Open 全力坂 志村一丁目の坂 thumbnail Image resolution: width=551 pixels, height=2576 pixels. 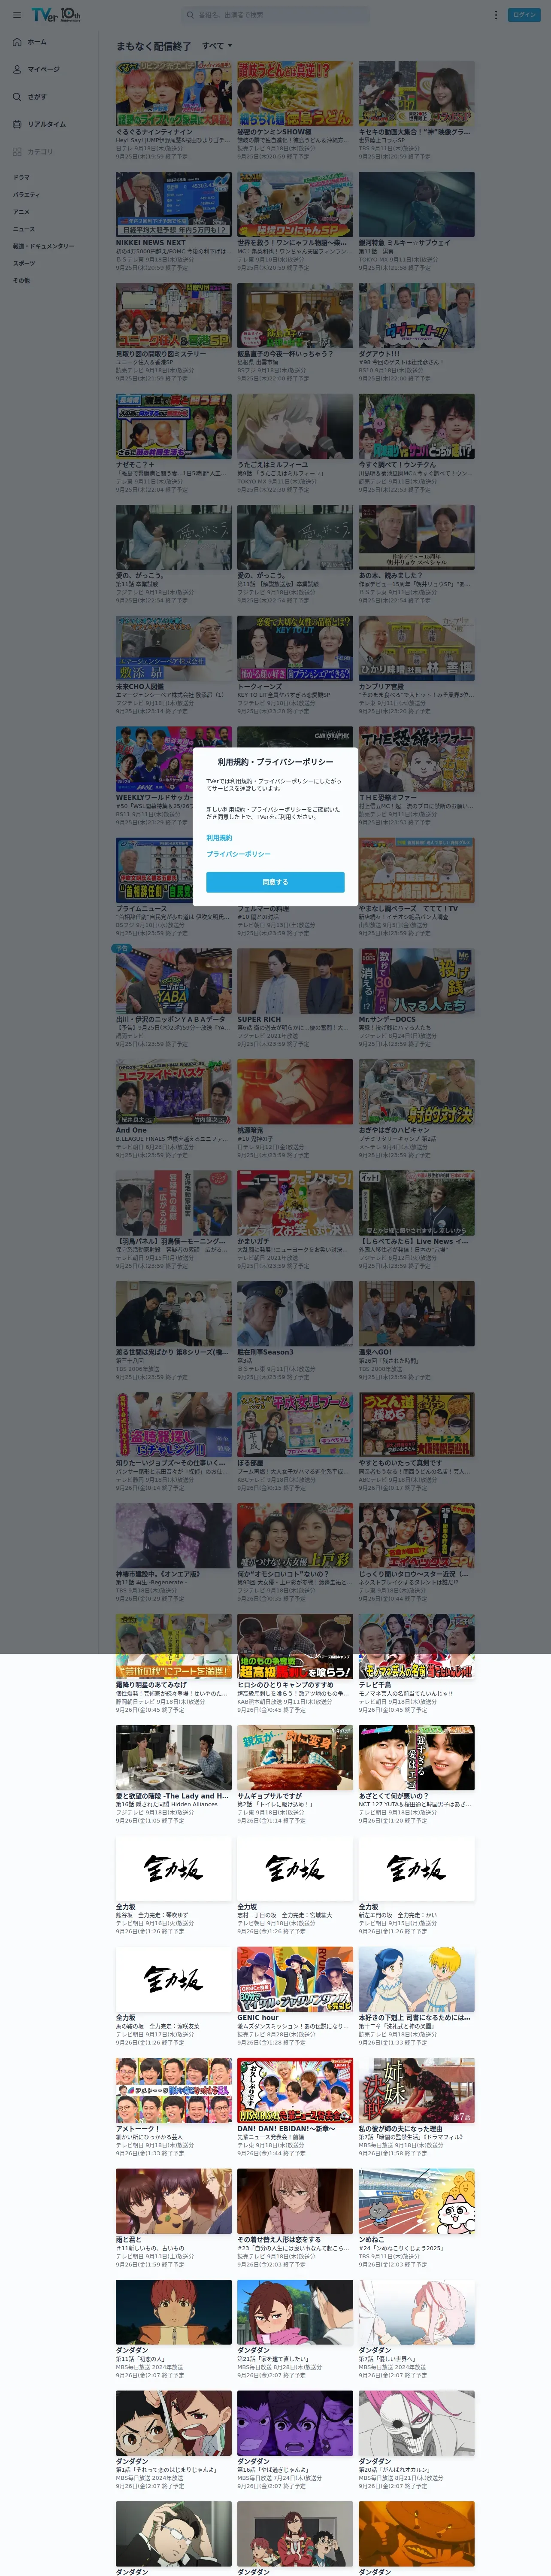295,1869
